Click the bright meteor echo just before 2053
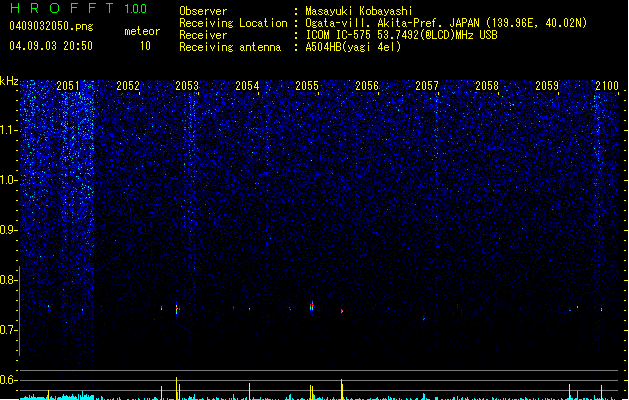The image size is (629, 400). click(177, 309)
